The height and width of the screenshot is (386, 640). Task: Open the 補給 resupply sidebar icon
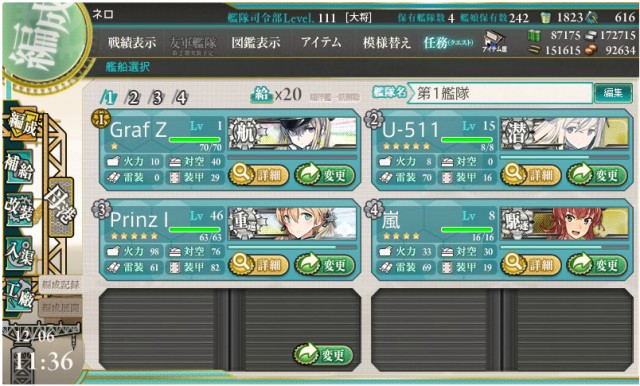pos(19,166)
